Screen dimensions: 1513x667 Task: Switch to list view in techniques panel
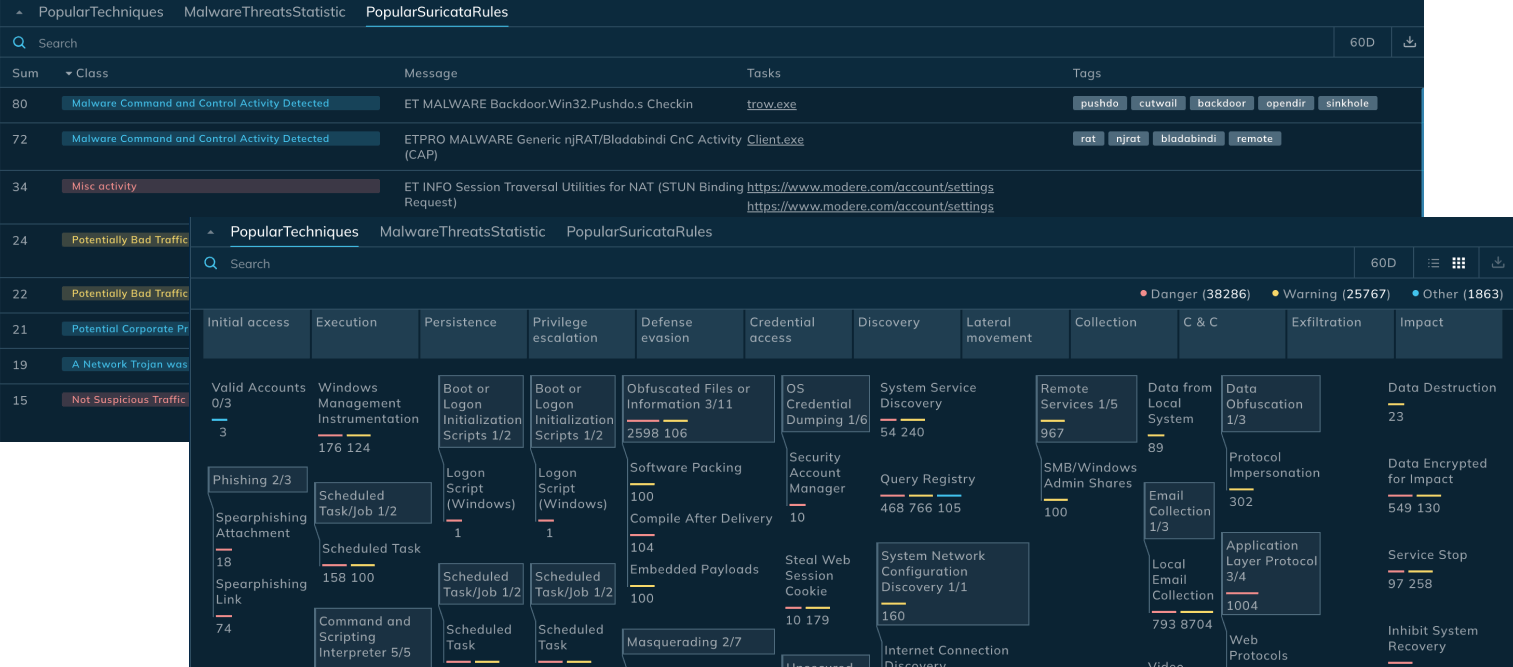click(x=1433, y=263)
